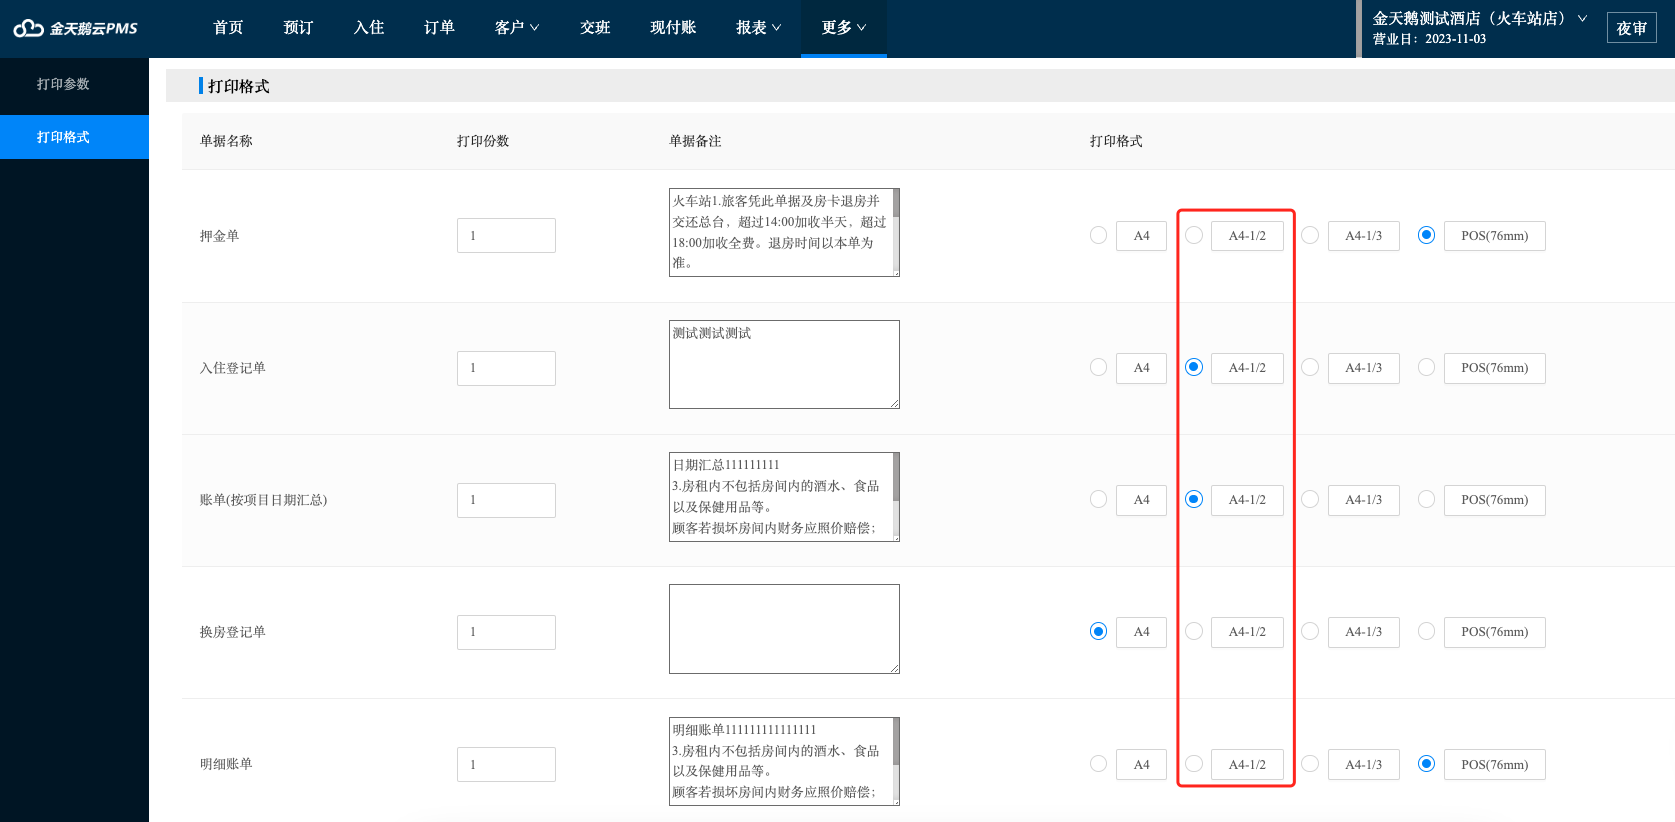Select POS(76mm) radio for 押金单
The image size is (1675, 822).
coord(1426,235)
